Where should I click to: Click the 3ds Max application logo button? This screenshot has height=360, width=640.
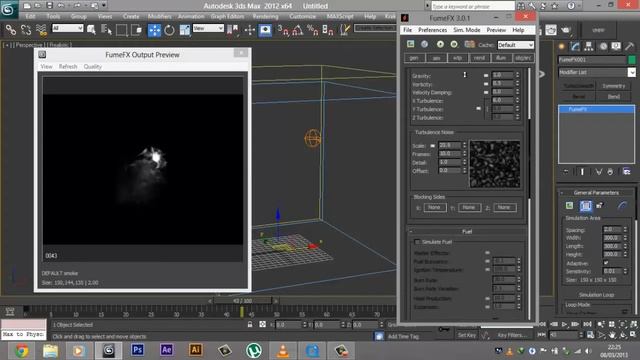8,9
